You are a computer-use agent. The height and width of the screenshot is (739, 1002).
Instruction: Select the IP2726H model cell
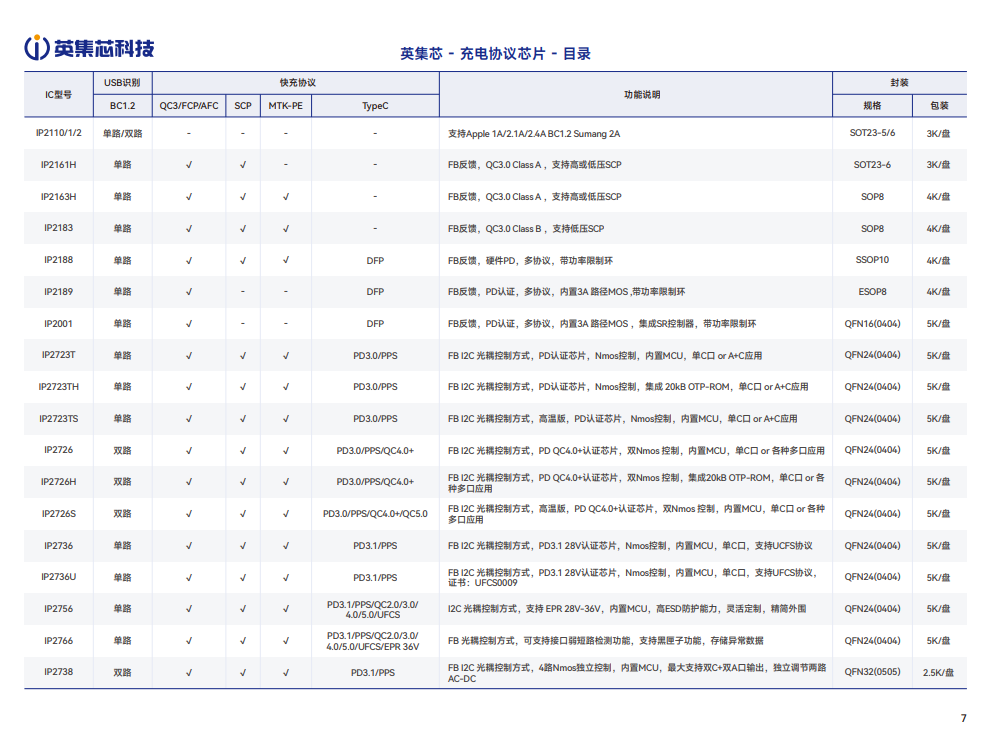tap(58, 482)
